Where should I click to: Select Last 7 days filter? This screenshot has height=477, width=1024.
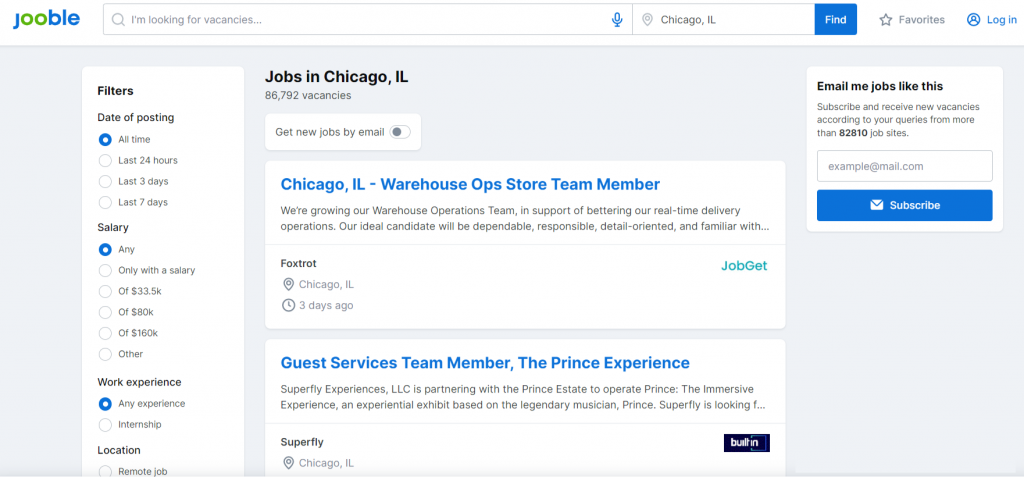point(105,202)
